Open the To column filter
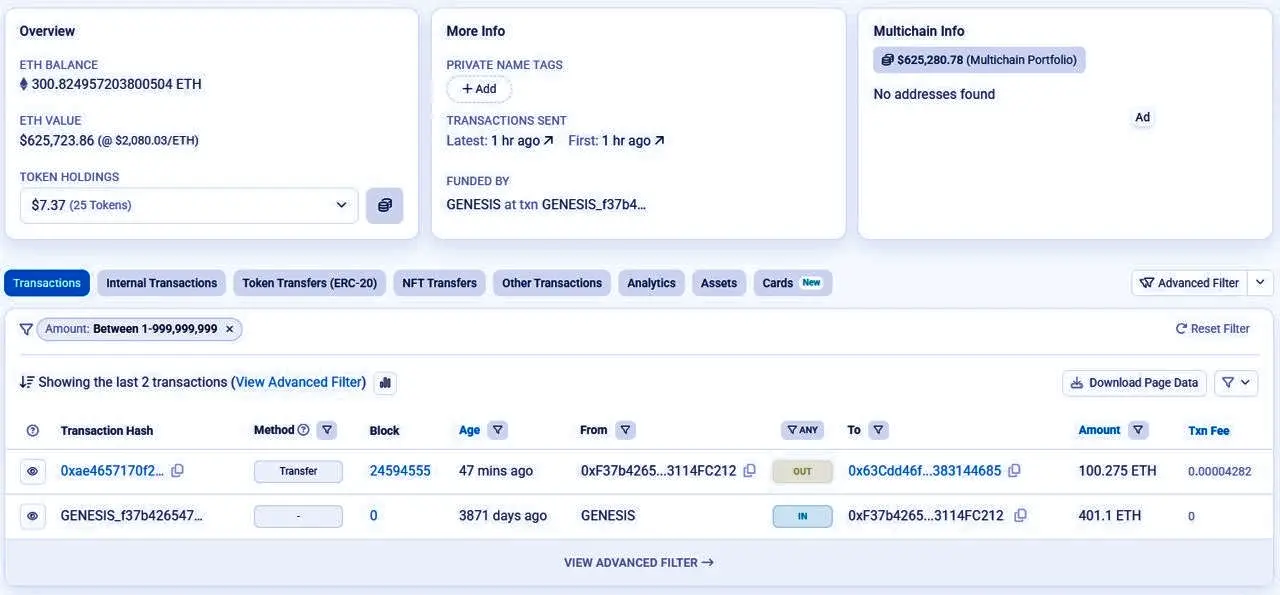1280x595 pixels. 878,430
